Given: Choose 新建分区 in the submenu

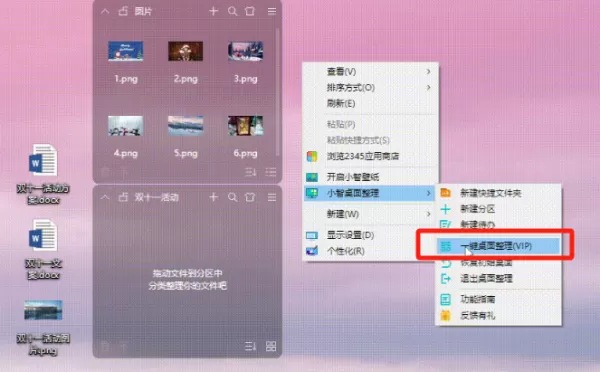Looking at the screenshot, I should pyautogui.click(x=499, y=209).
